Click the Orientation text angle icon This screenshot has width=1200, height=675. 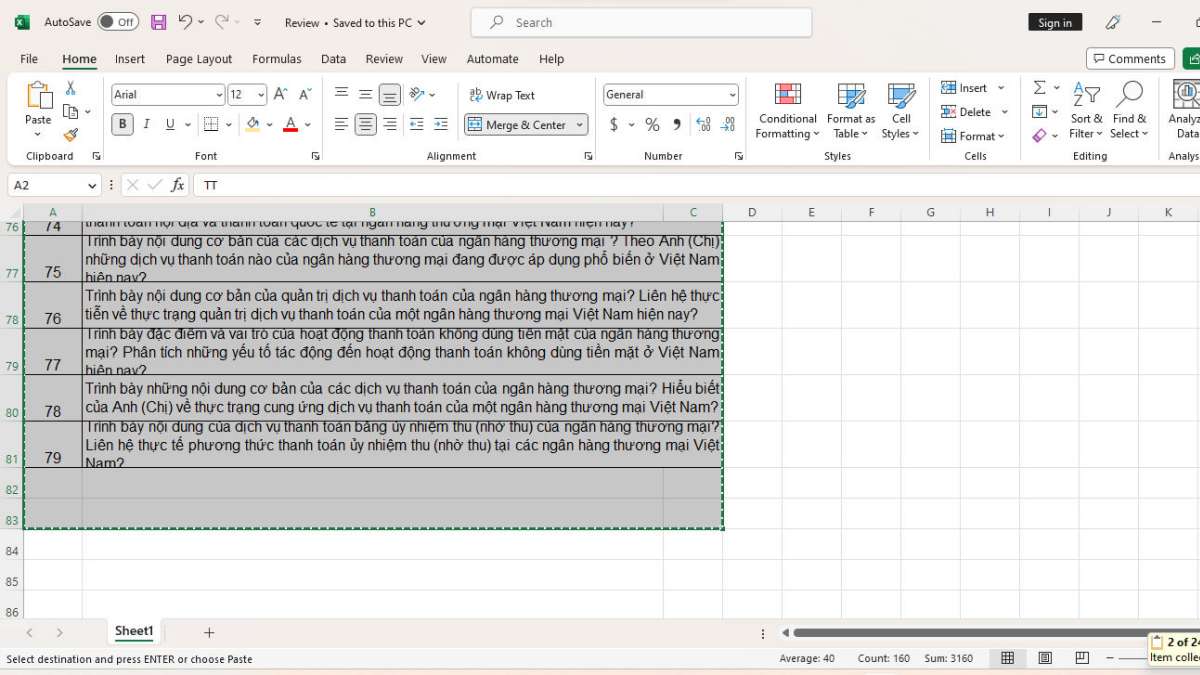click(417, 95)
